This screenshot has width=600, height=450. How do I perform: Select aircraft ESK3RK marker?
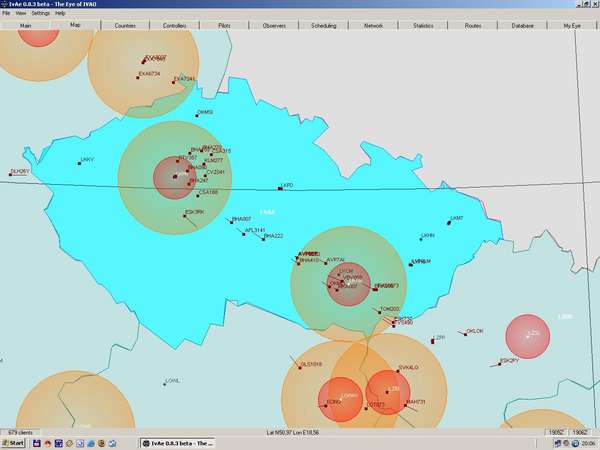184,216
